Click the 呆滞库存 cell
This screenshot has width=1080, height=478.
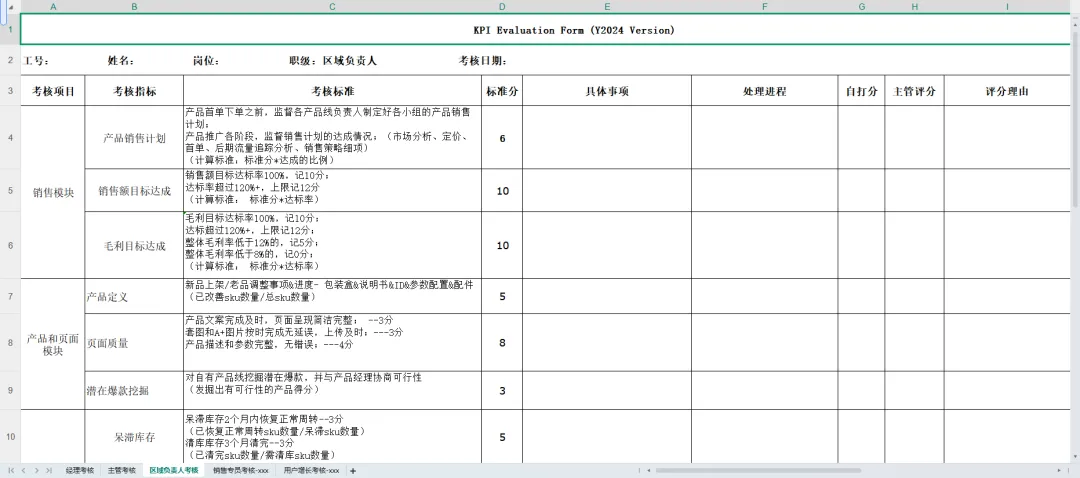[134, 437]
